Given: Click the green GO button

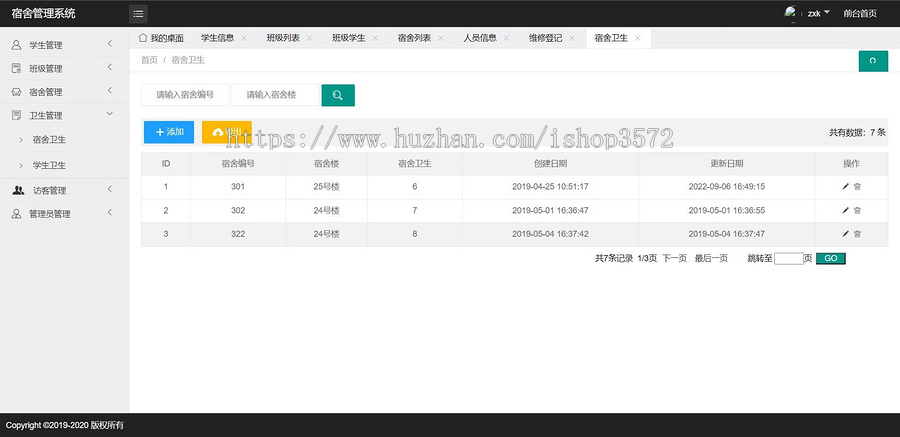Looking at the screenshot, I should tap(831, 258).
